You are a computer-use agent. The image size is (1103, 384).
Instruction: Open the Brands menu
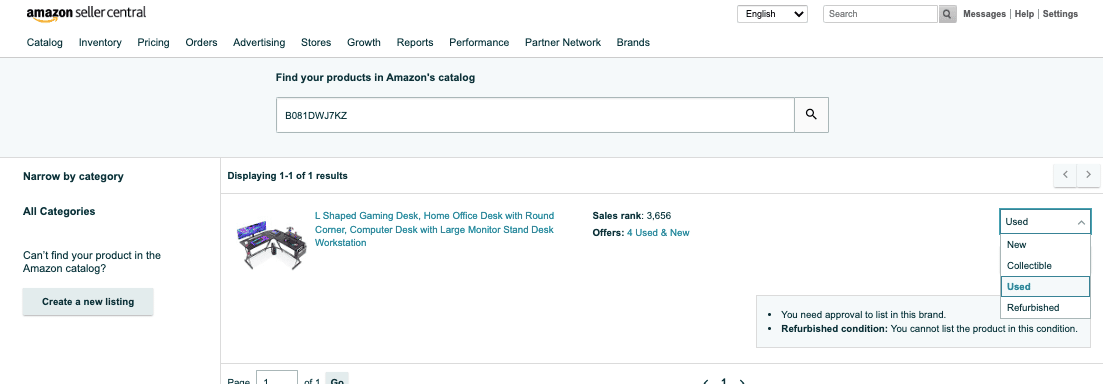coord(633,42)
